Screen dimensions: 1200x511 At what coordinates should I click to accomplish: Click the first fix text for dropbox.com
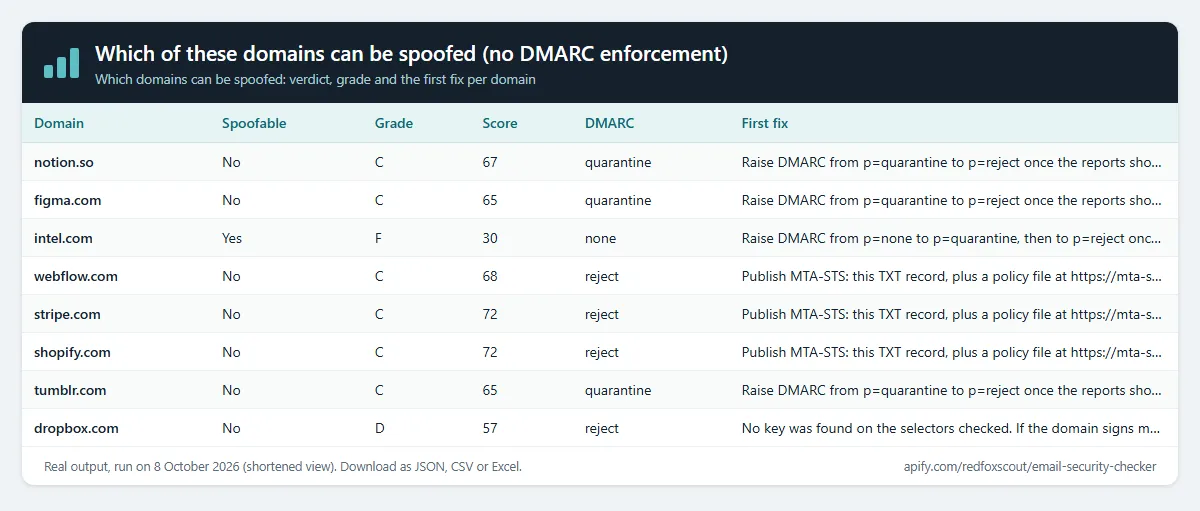(x=952, y=428)
